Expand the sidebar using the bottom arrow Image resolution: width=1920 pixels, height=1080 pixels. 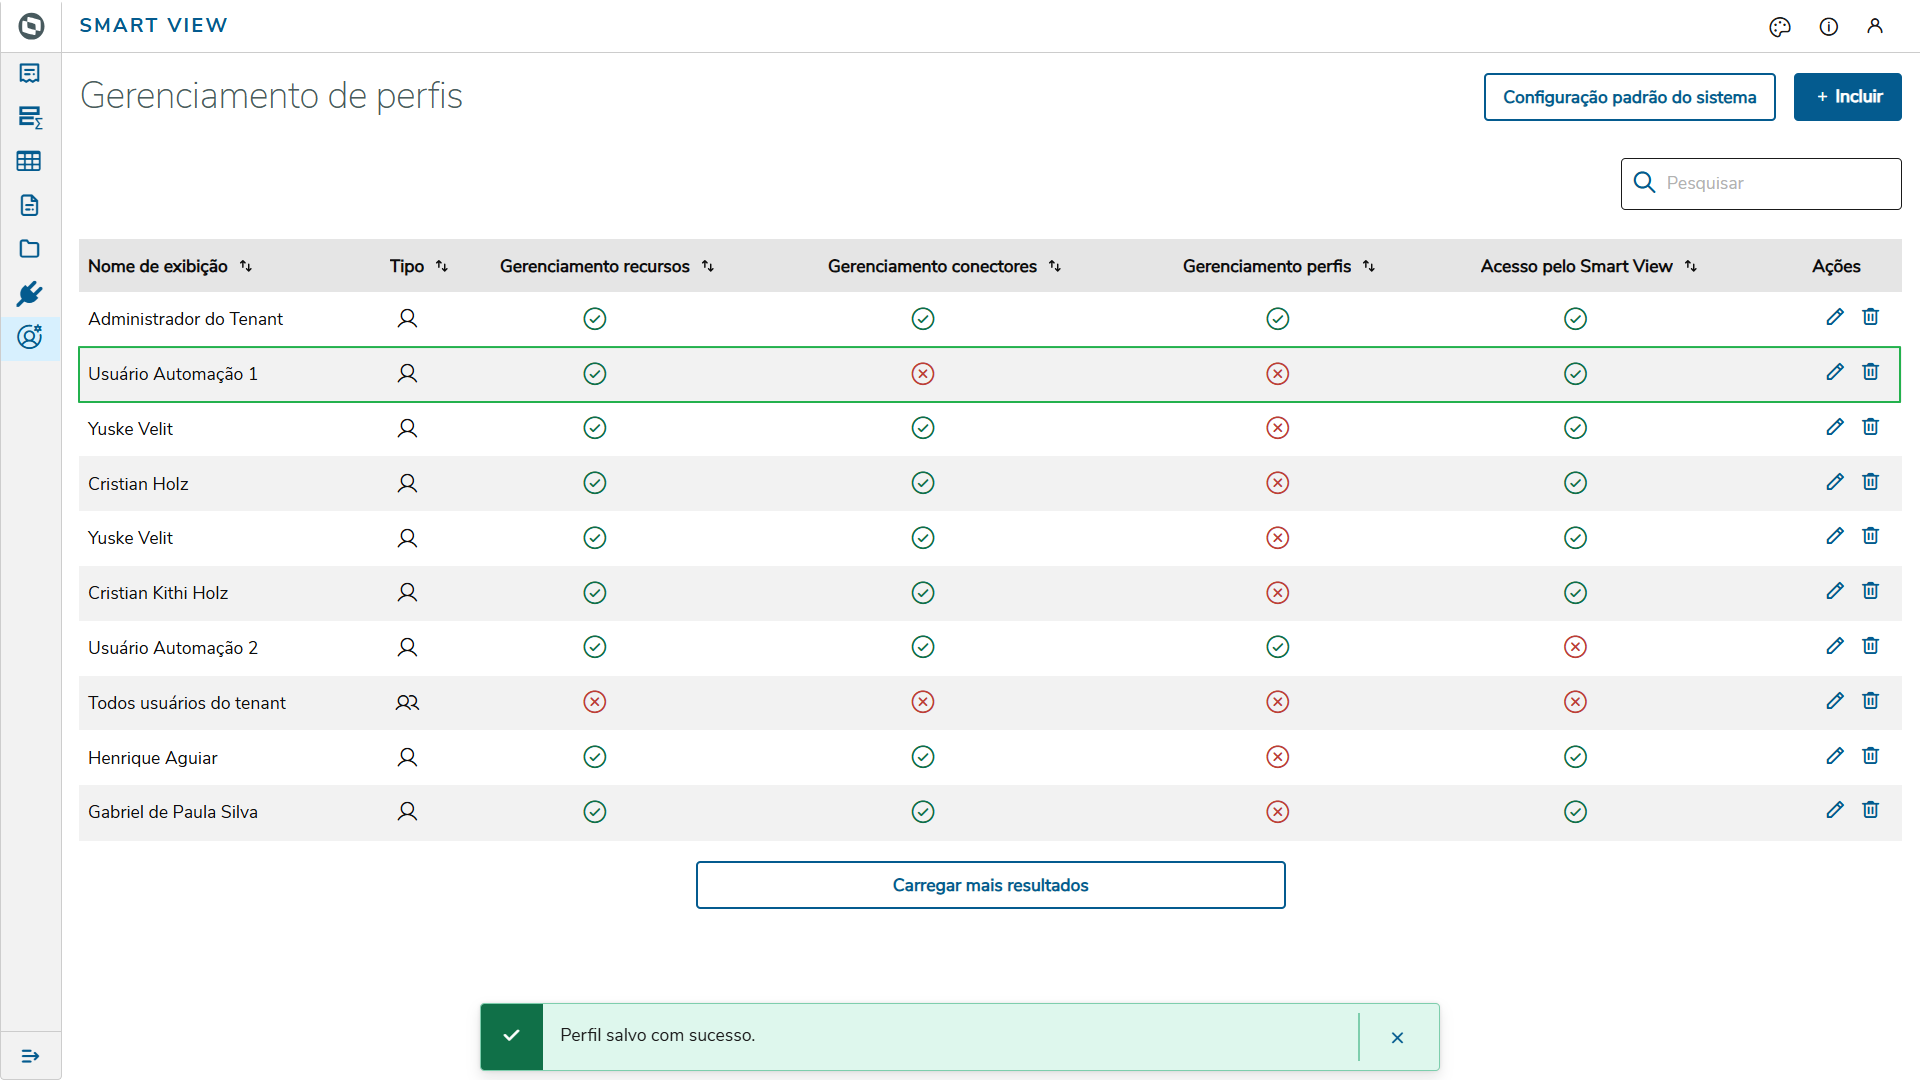pos(30,1055)
